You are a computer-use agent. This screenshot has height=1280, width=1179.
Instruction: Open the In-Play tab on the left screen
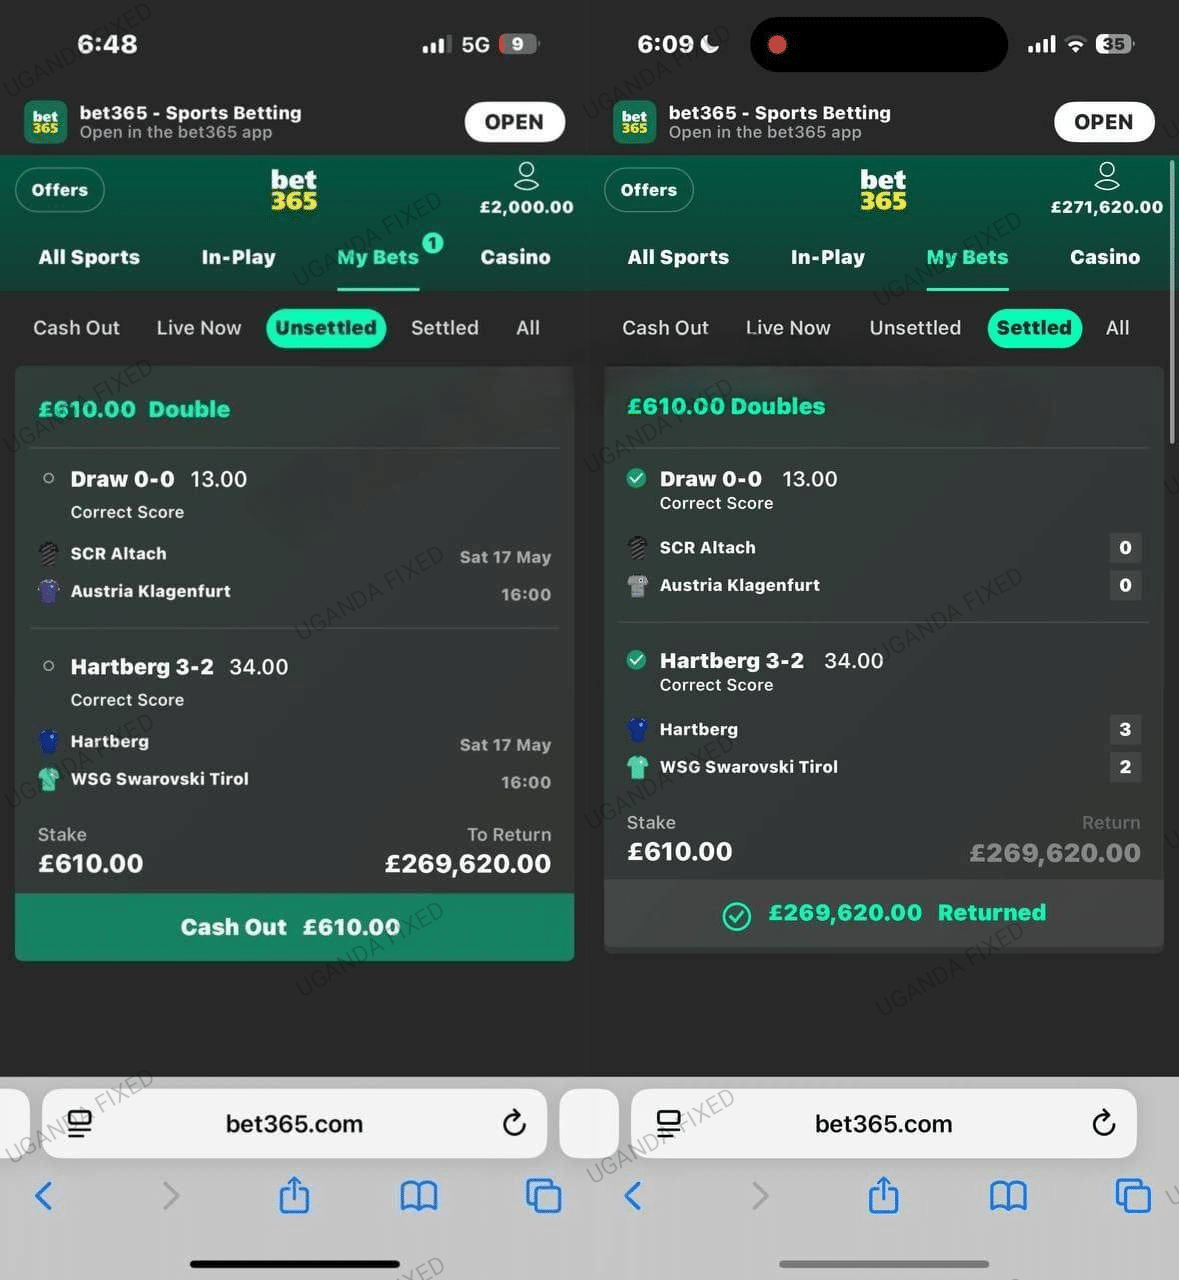click(238, 257)
